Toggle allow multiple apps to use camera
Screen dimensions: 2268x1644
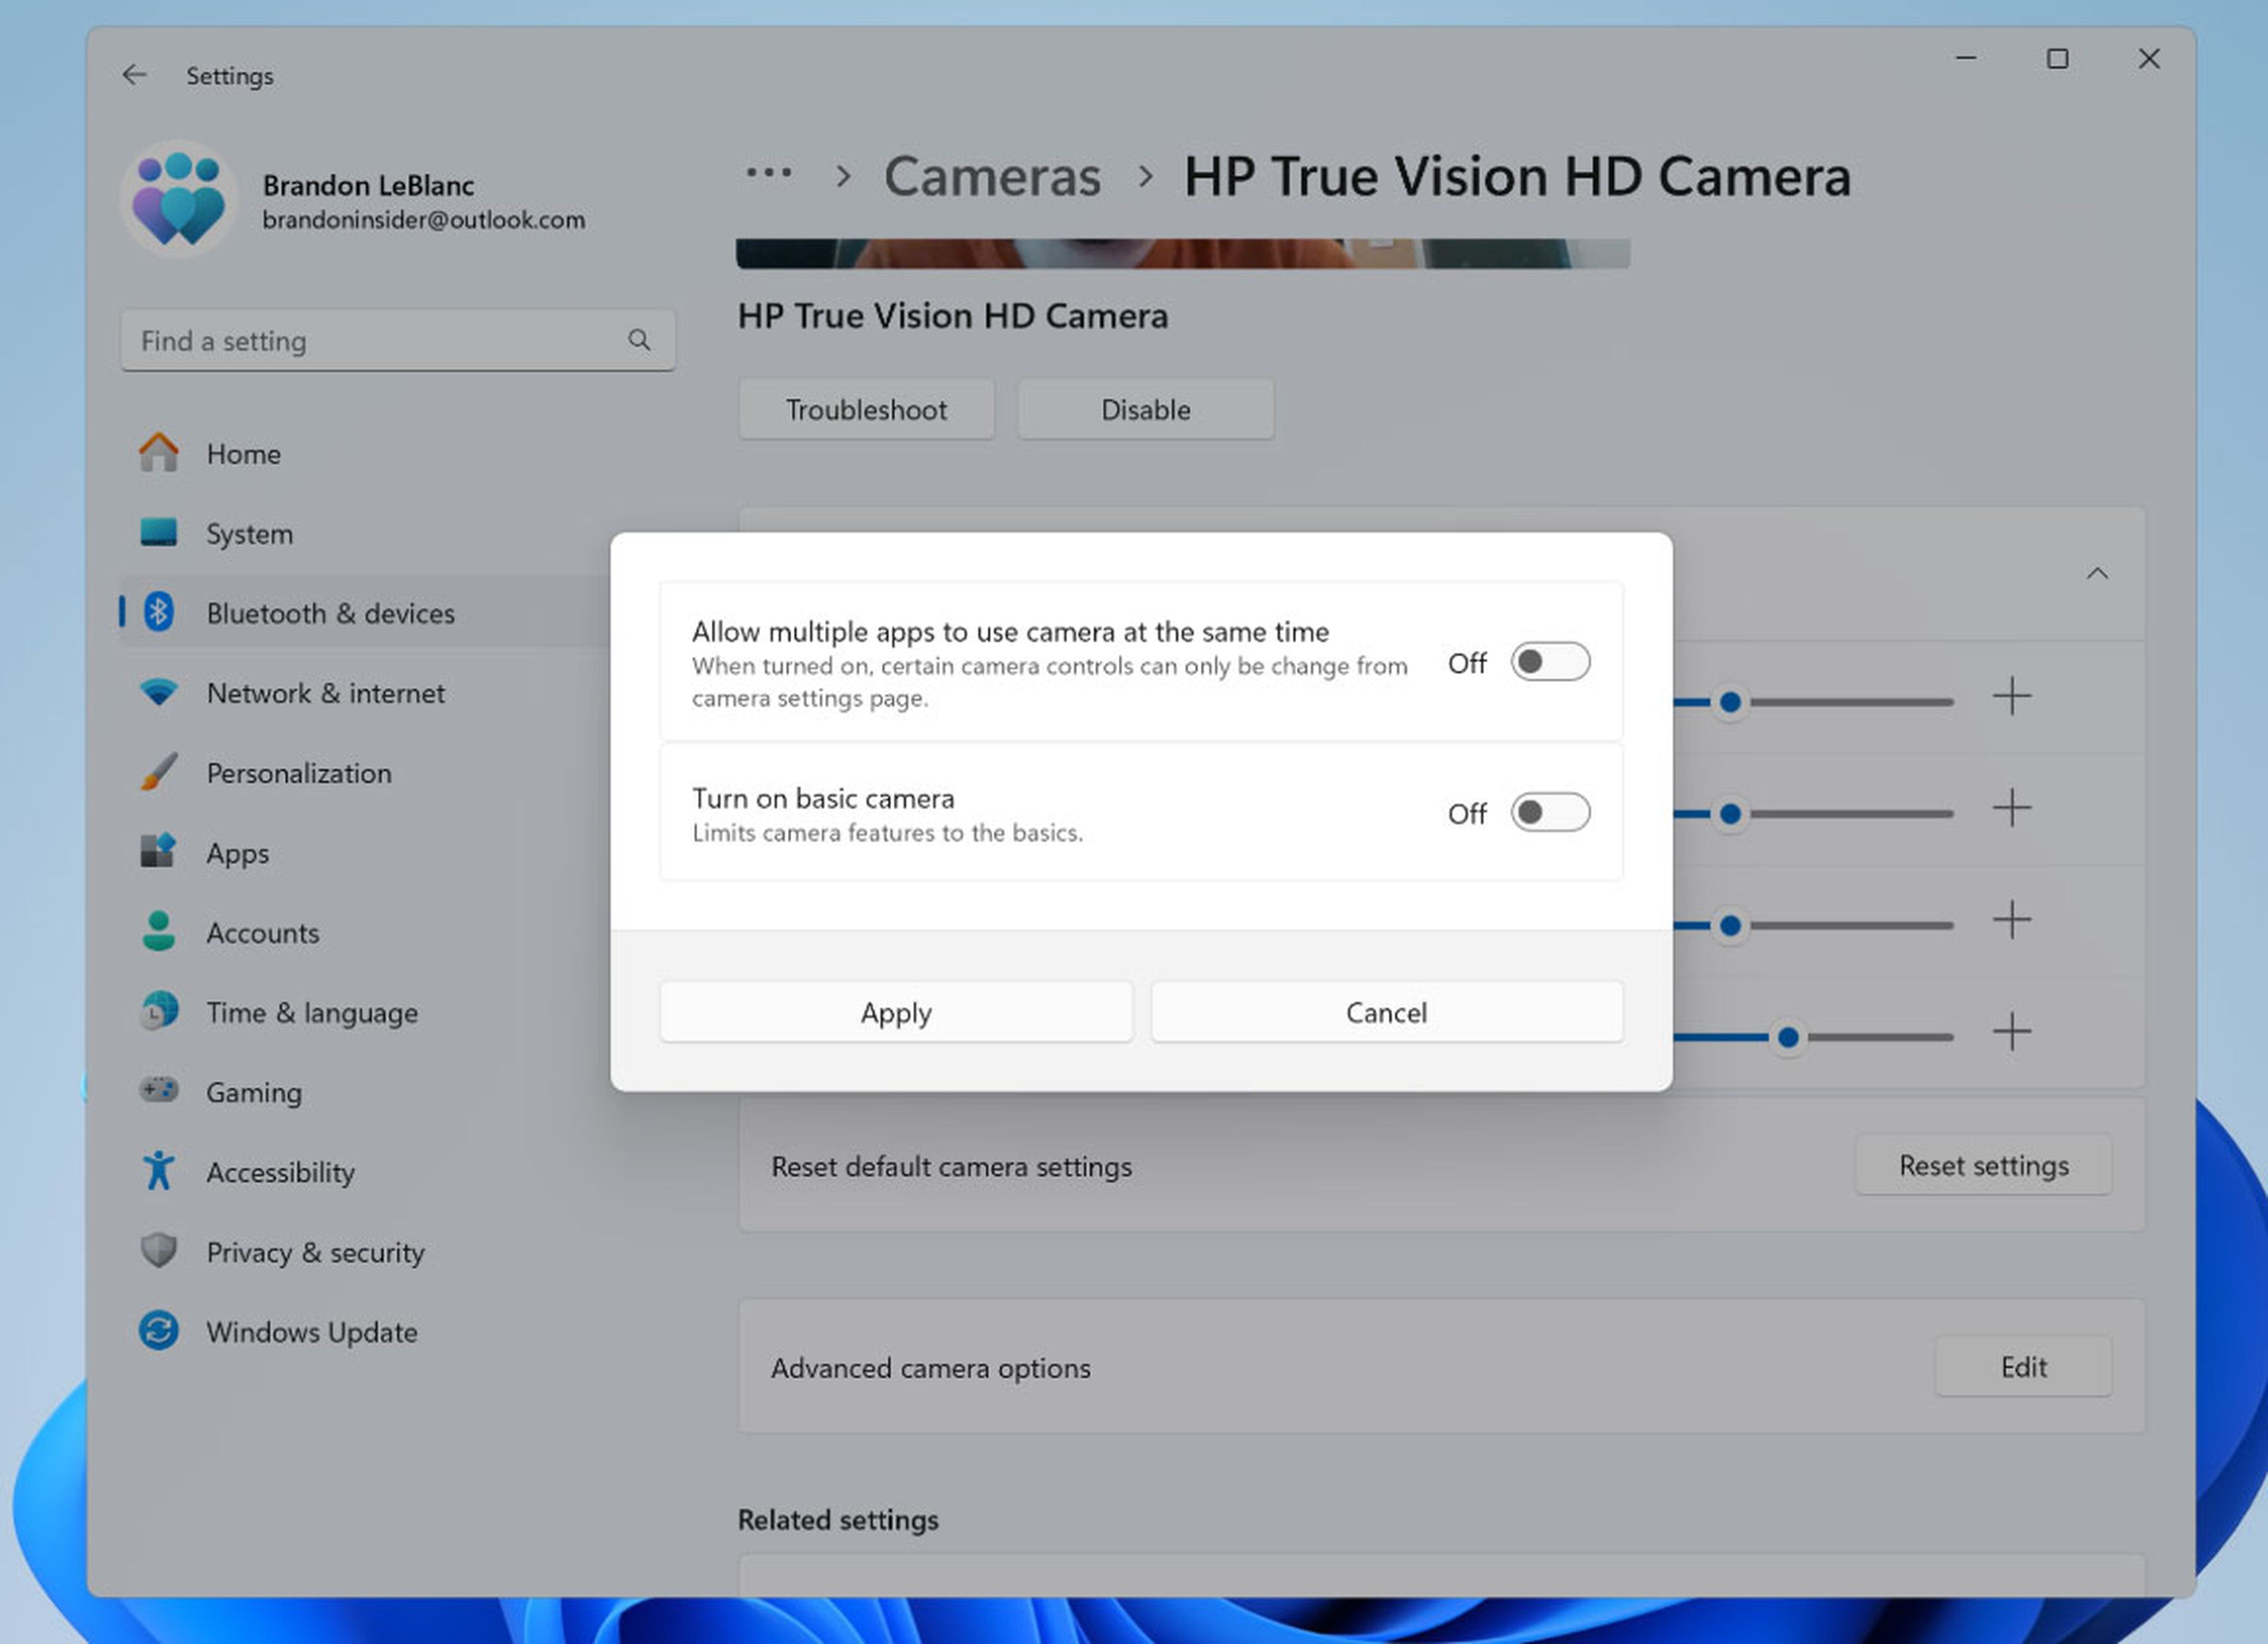click(x=1549, y=662)
